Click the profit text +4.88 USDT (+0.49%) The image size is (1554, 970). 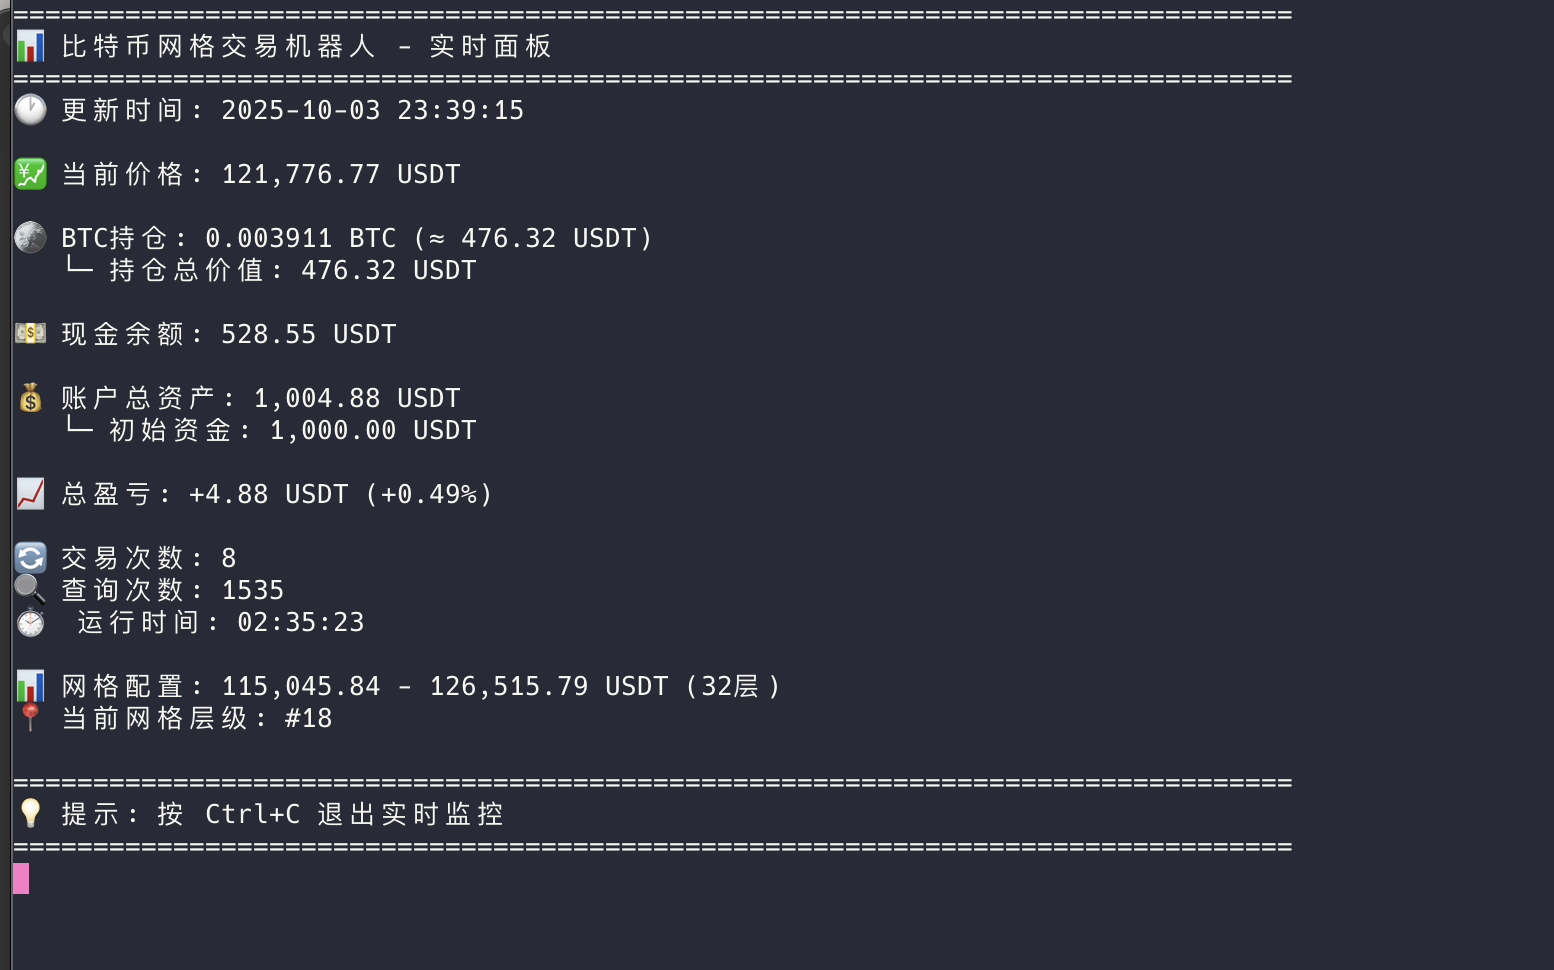tap(340, 494)
